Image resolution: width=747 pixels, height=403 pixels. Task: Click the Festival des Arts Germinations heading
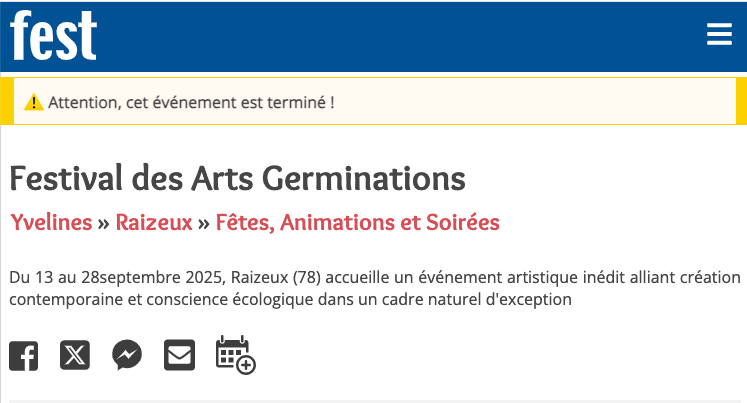pos(237,178)
